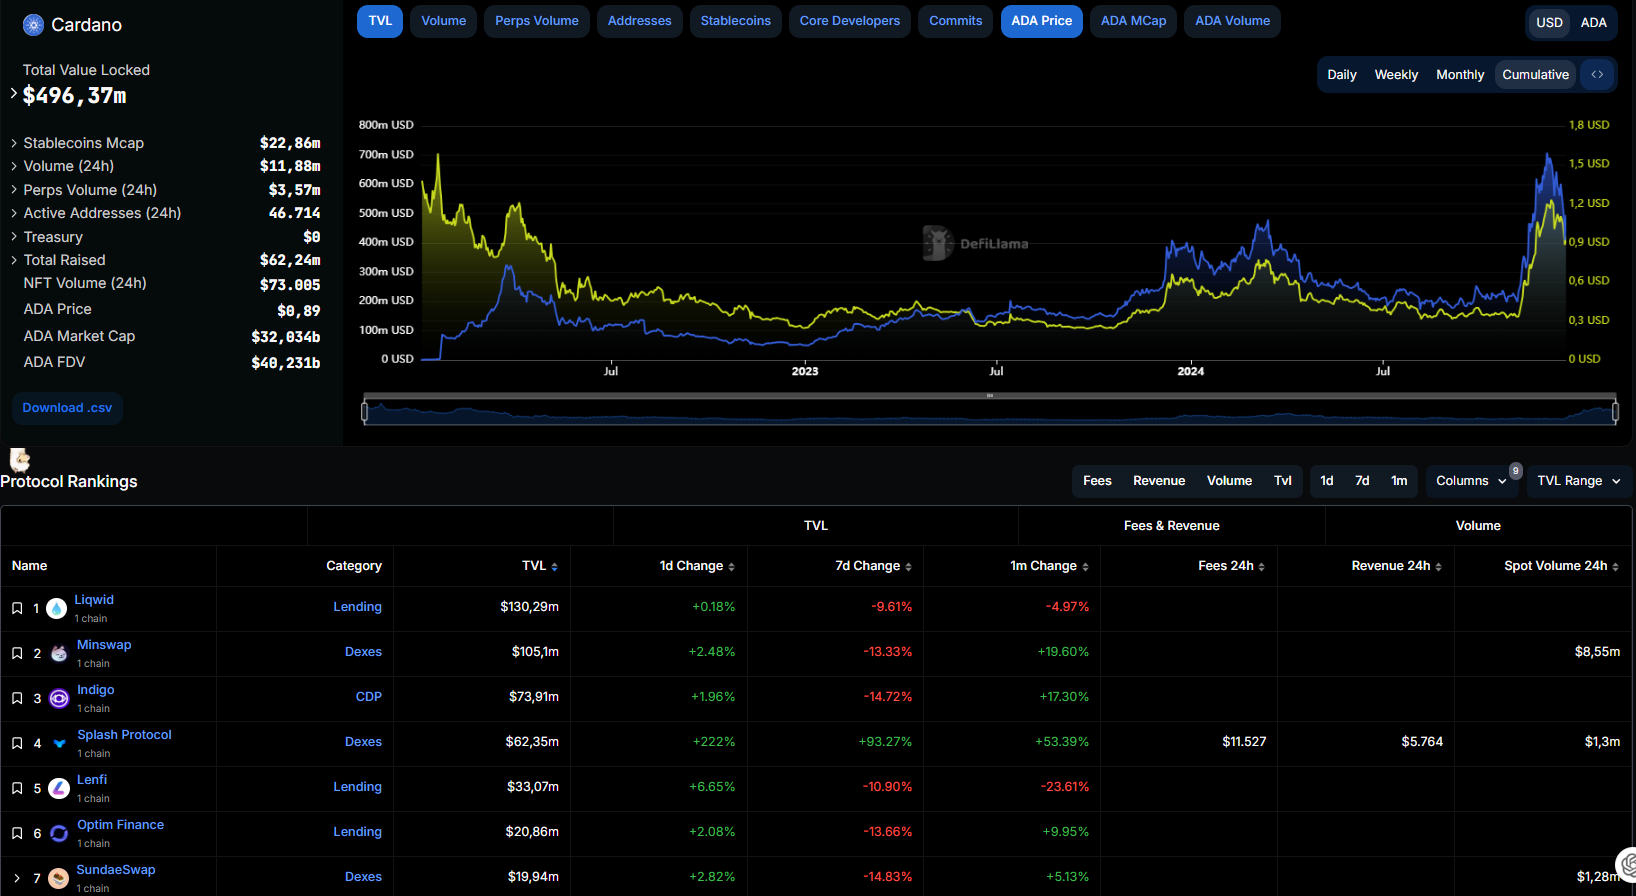Bookmark the Indigo protocol row

pos(17,698)
